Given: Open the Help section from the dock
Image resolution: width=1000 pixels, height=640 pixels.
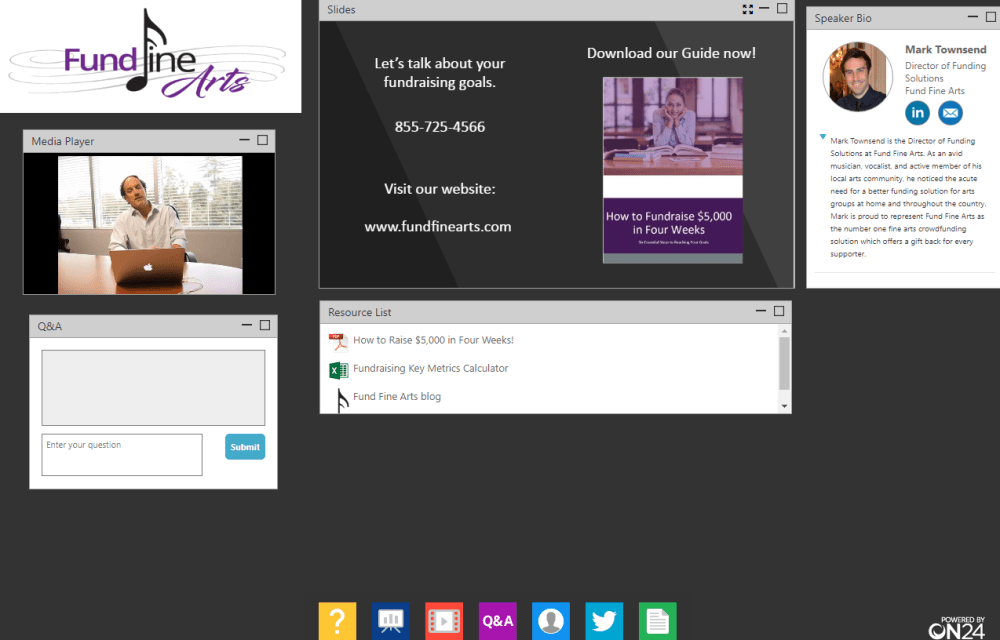Looking at the screenshot, I should [x=337, y=621].
